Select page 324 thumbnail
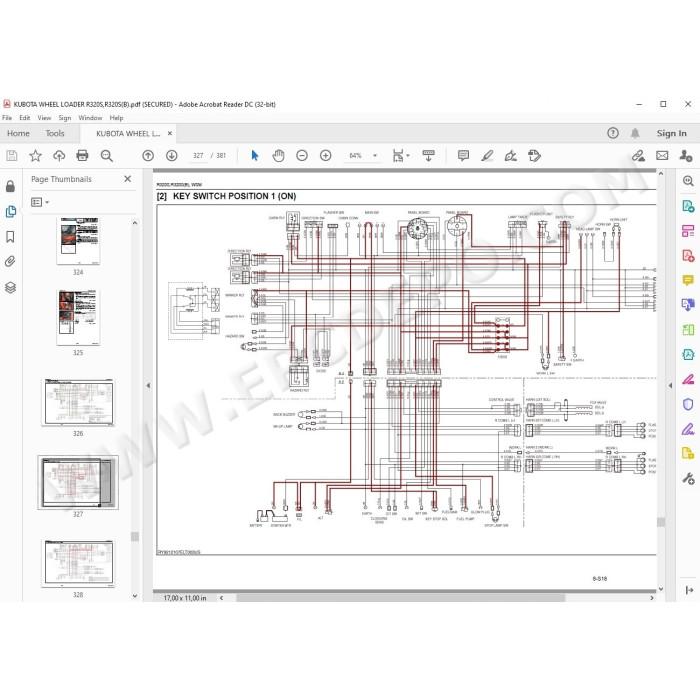 pos(79,241)
